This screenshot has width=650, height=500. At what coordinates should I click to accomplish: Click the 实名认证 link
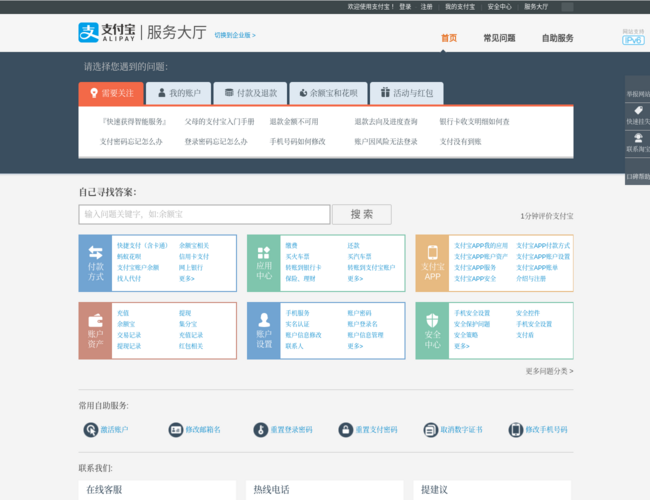point(297,324)
